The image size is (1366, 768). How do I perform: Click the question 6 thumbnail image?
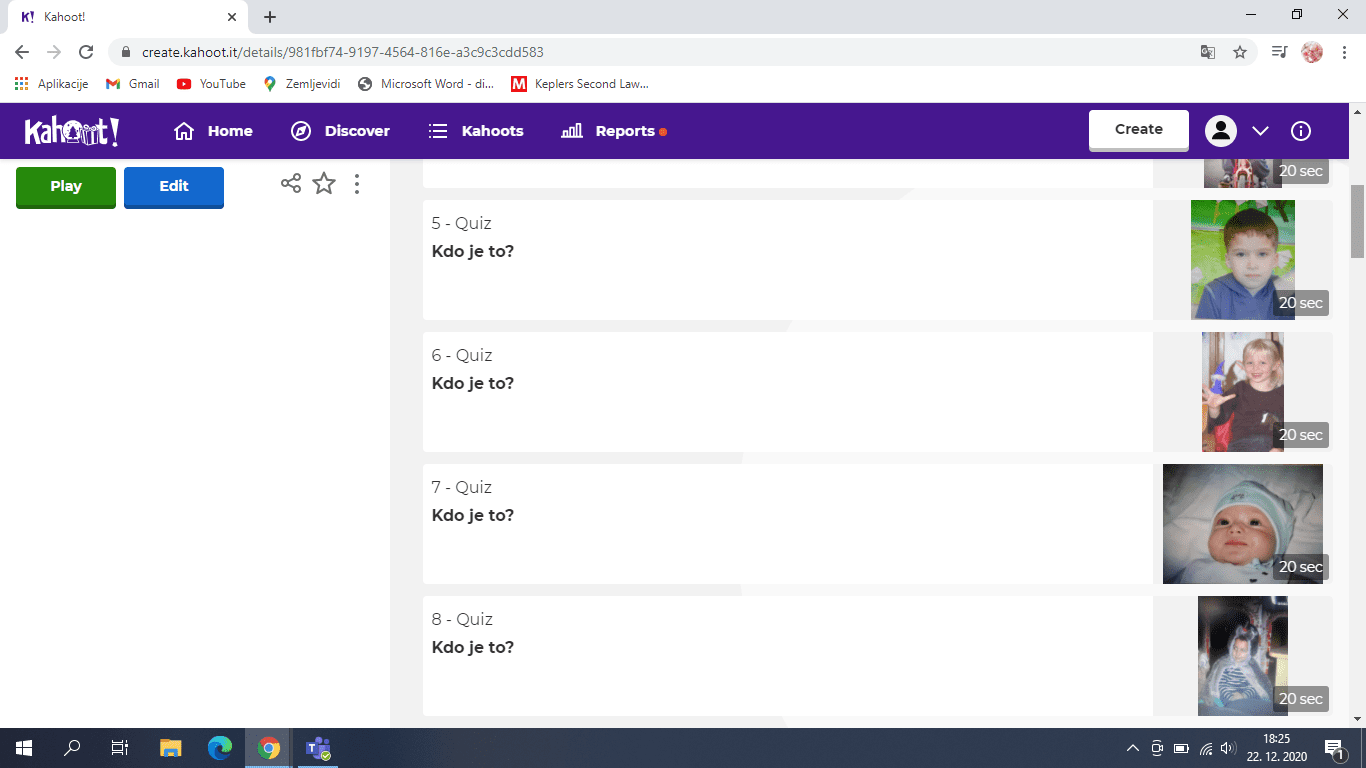click(x=1243, y=392)
